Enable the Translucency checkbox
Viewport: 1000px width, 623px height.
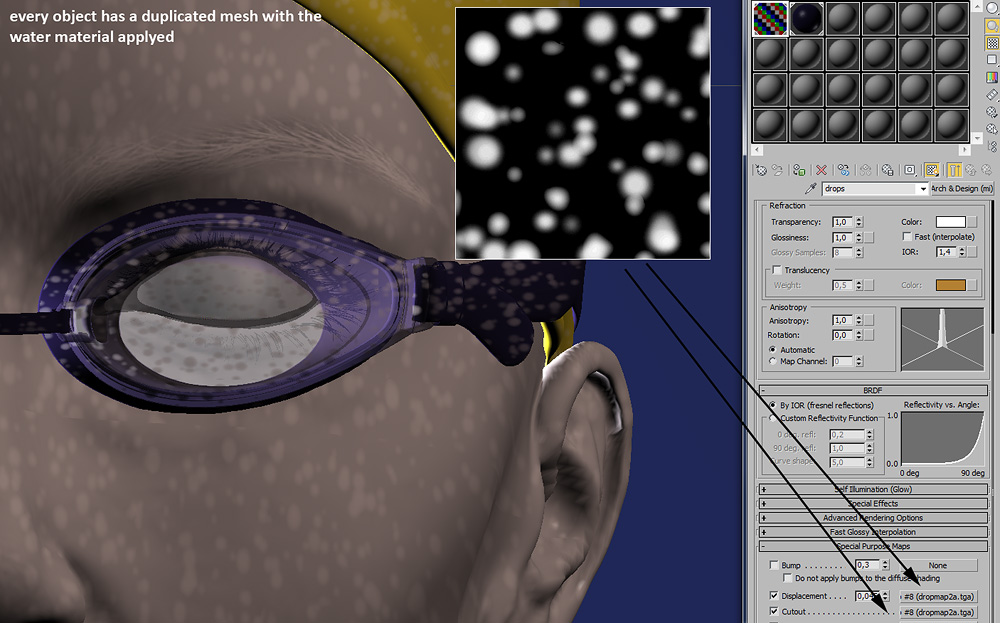click(x=777, y=270)
